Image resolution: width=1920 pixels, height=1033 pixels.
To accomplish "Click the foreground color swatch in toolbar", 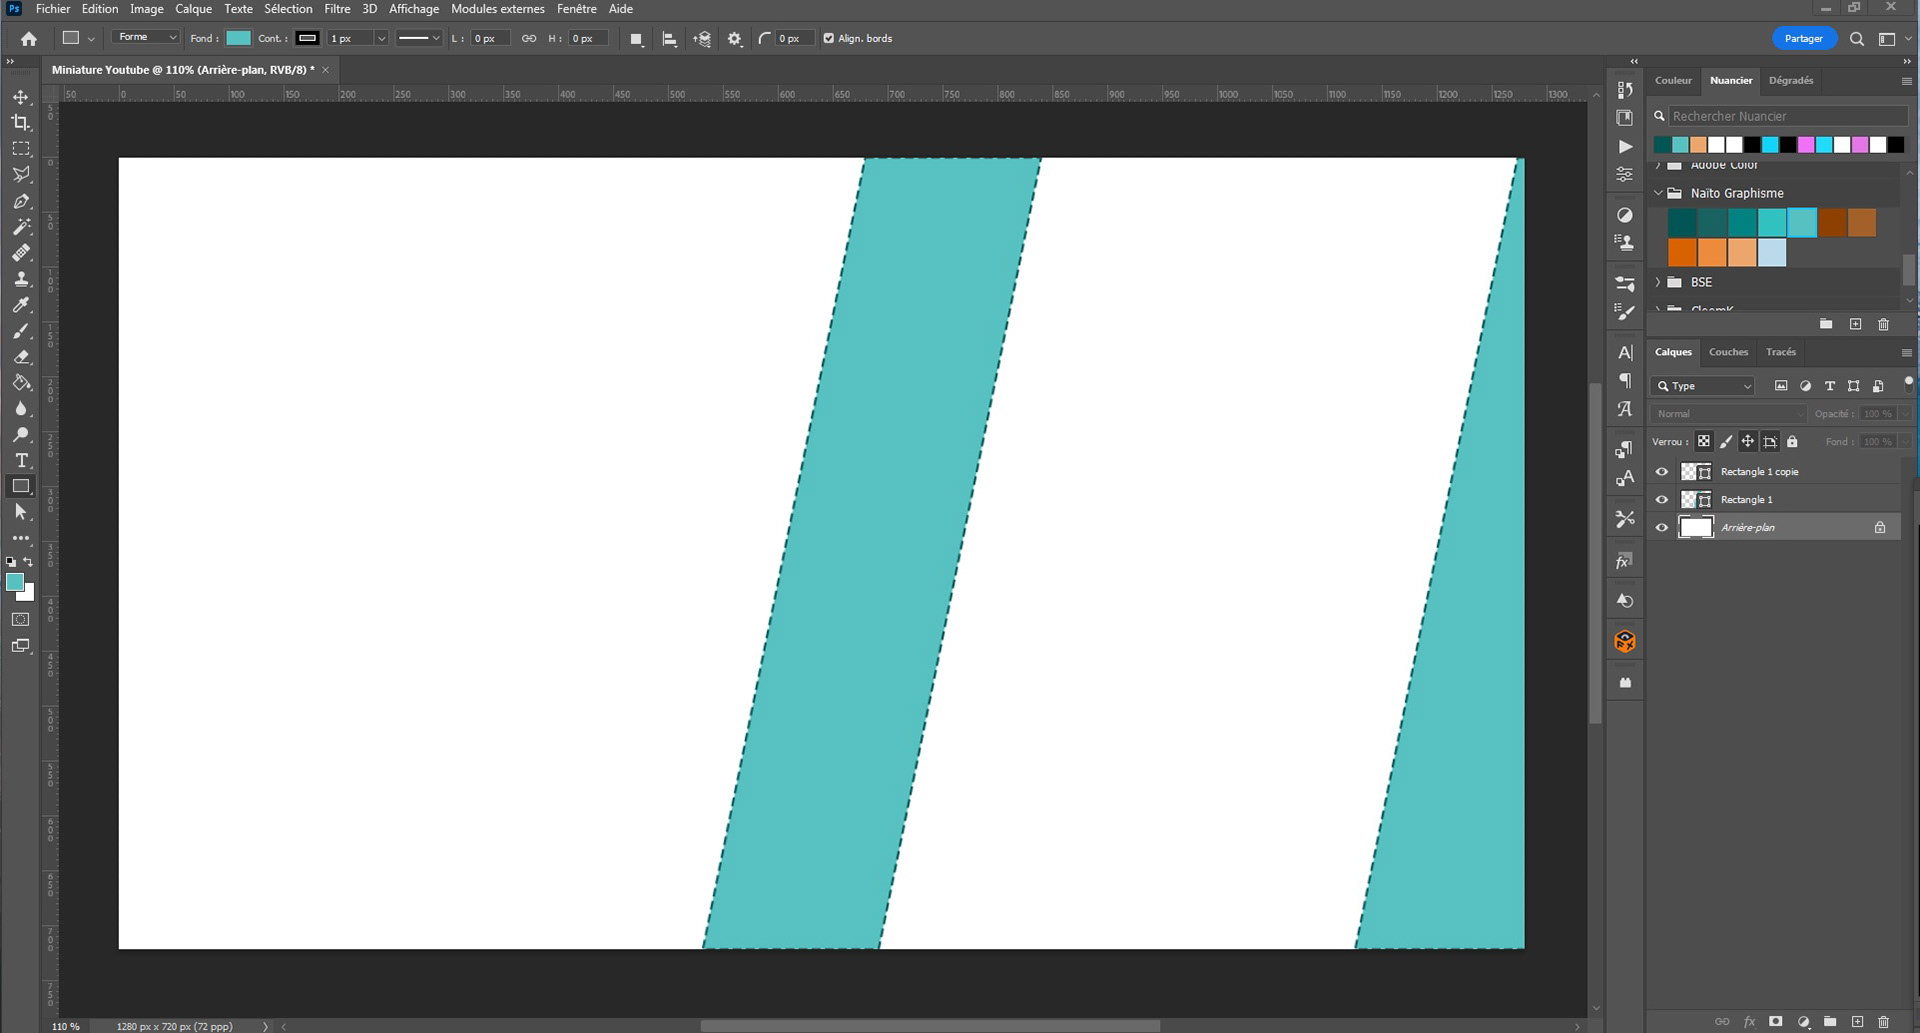I will click(15, 583).
